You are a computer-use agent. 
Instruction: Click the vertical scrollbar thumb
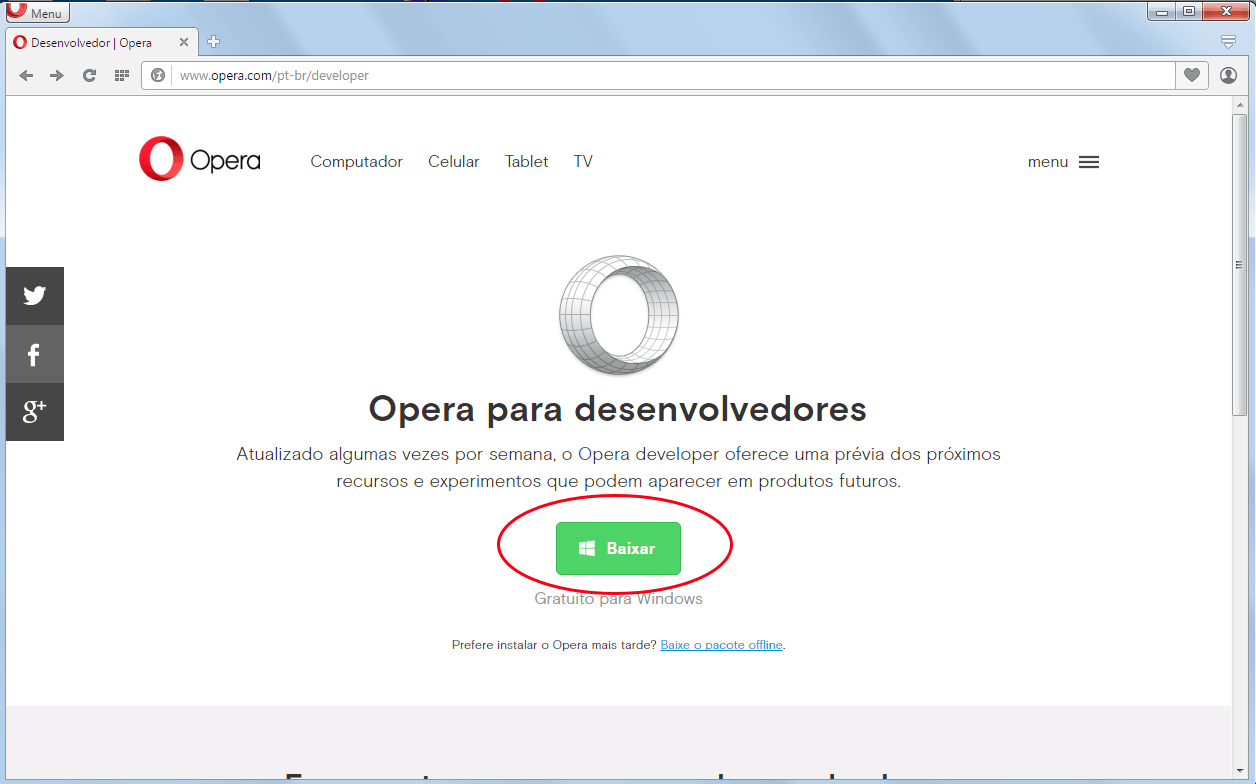(x=1240, y=265)
